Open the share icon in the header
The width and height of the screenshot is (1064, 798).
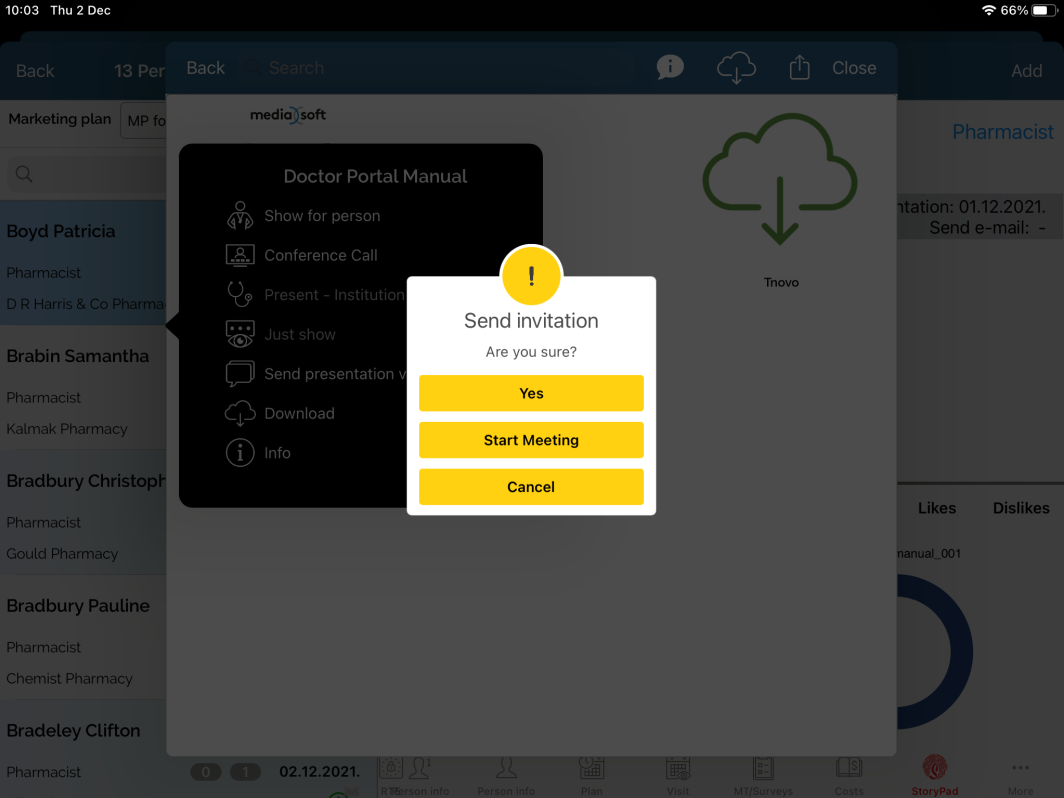(799, 68)
